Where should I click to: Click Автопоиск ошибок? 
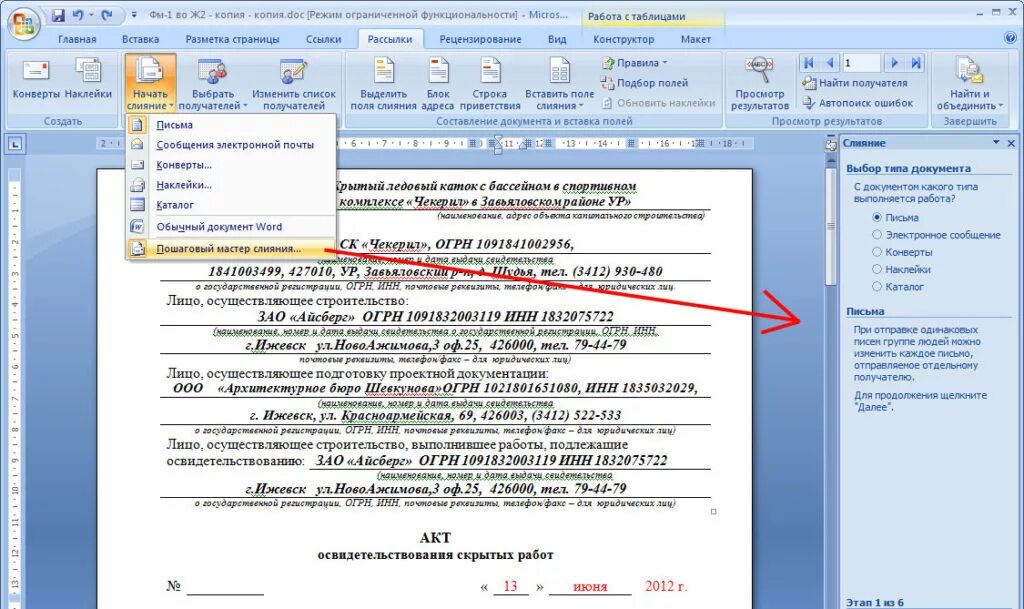857,102
